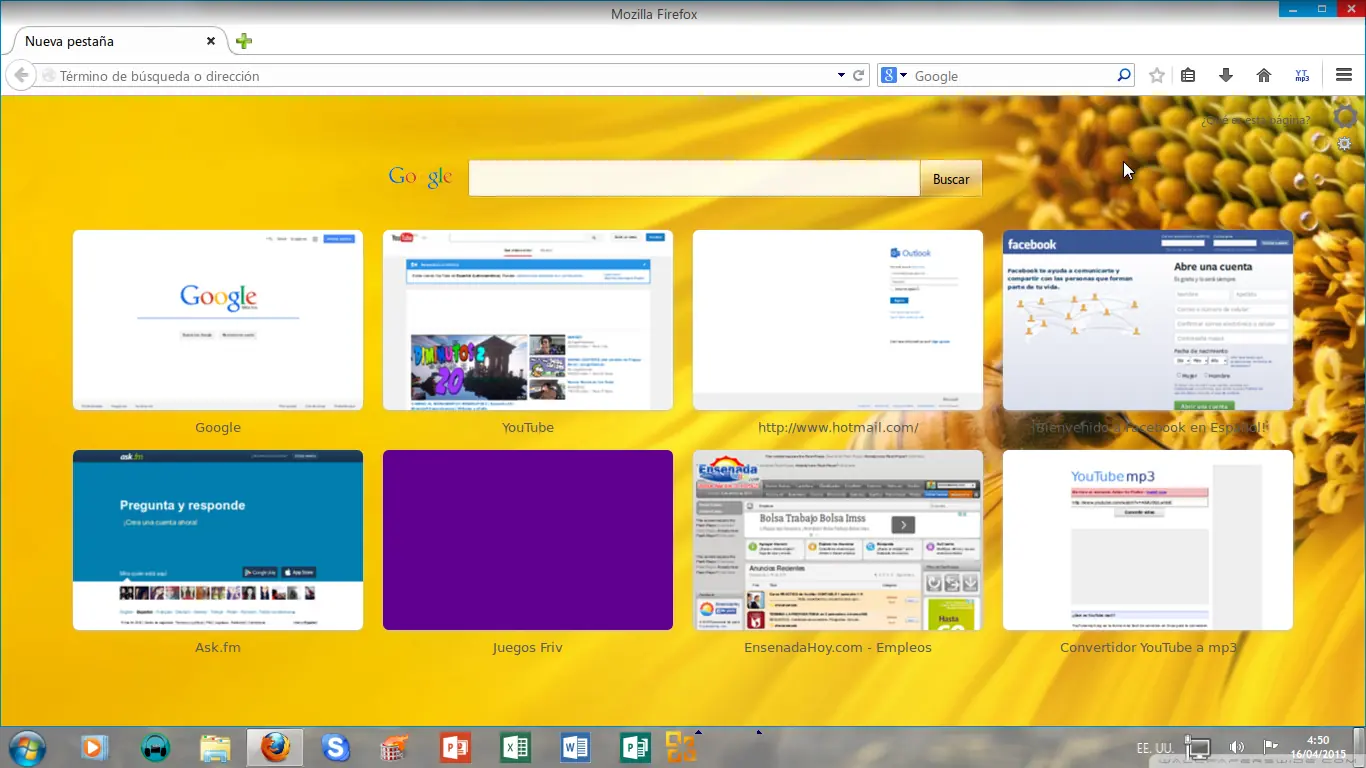
Task: Click the Google logo beside the search box
Action: click(x=420, y=177)
